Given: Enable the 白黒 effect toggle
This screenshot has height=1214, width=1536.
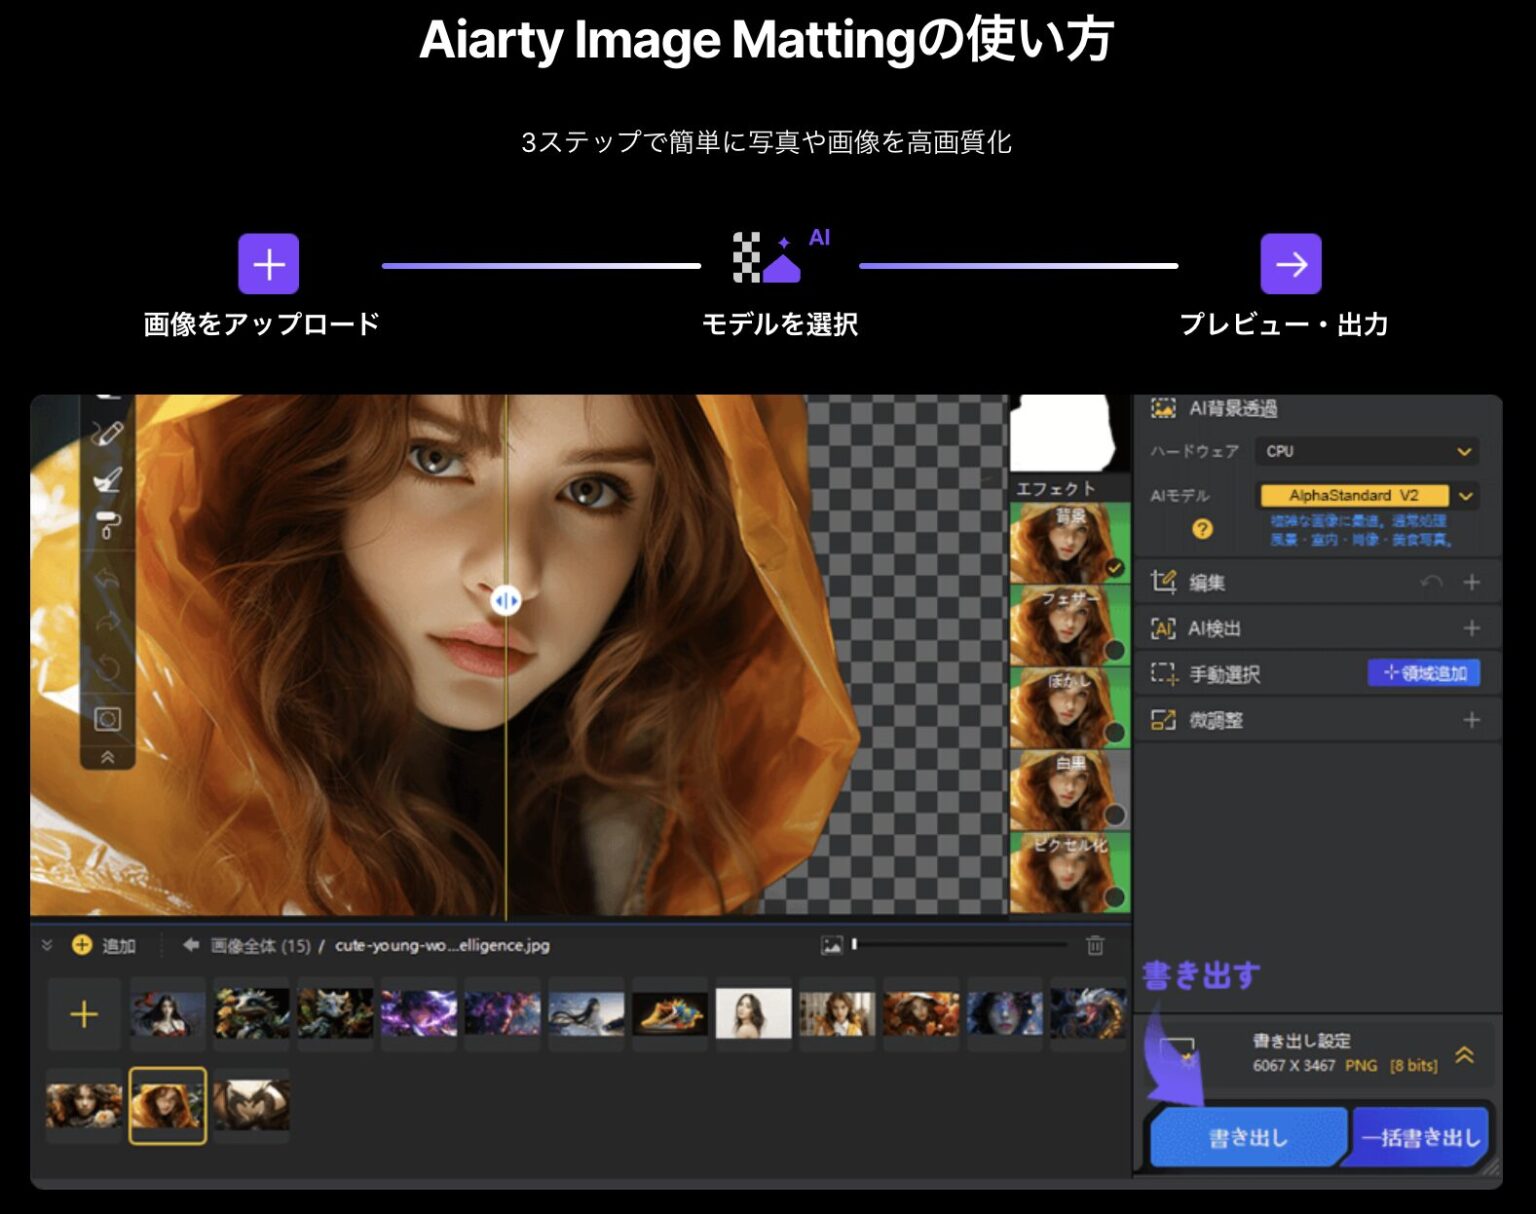Looking at the screenshot, I should [x=1117, y=811].
